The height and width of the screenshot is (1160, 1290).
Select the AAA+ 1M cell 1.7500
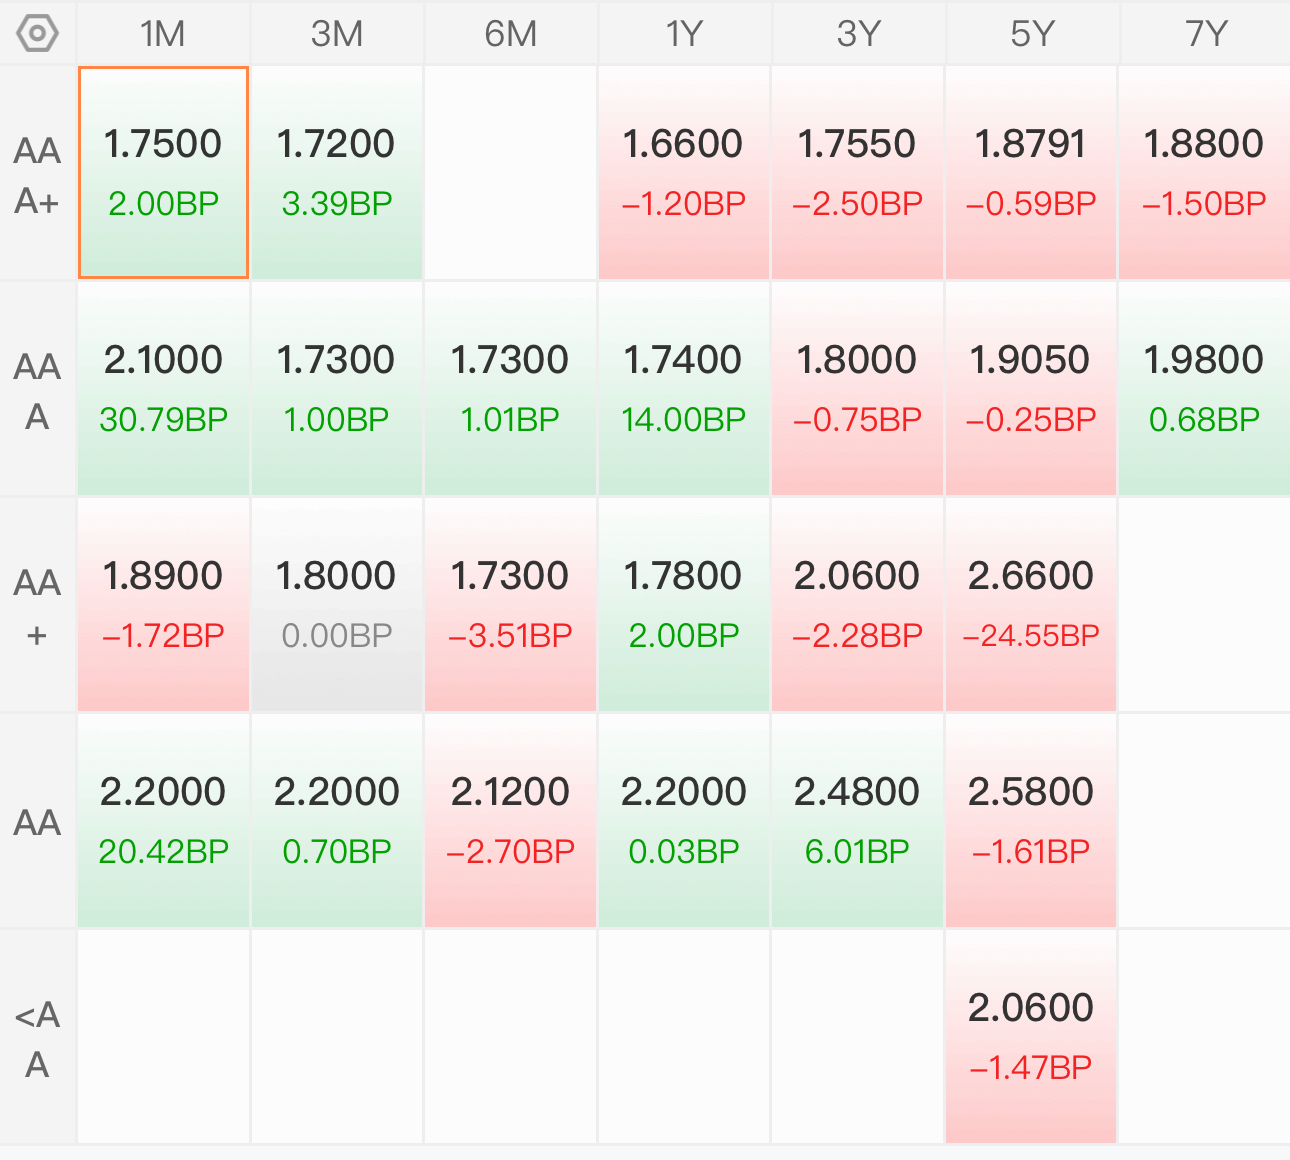coord(163,173)
